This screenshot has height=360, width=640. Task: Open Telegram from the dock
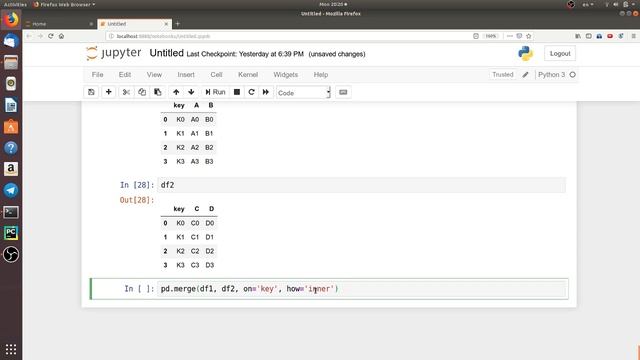tap(11, 190)
